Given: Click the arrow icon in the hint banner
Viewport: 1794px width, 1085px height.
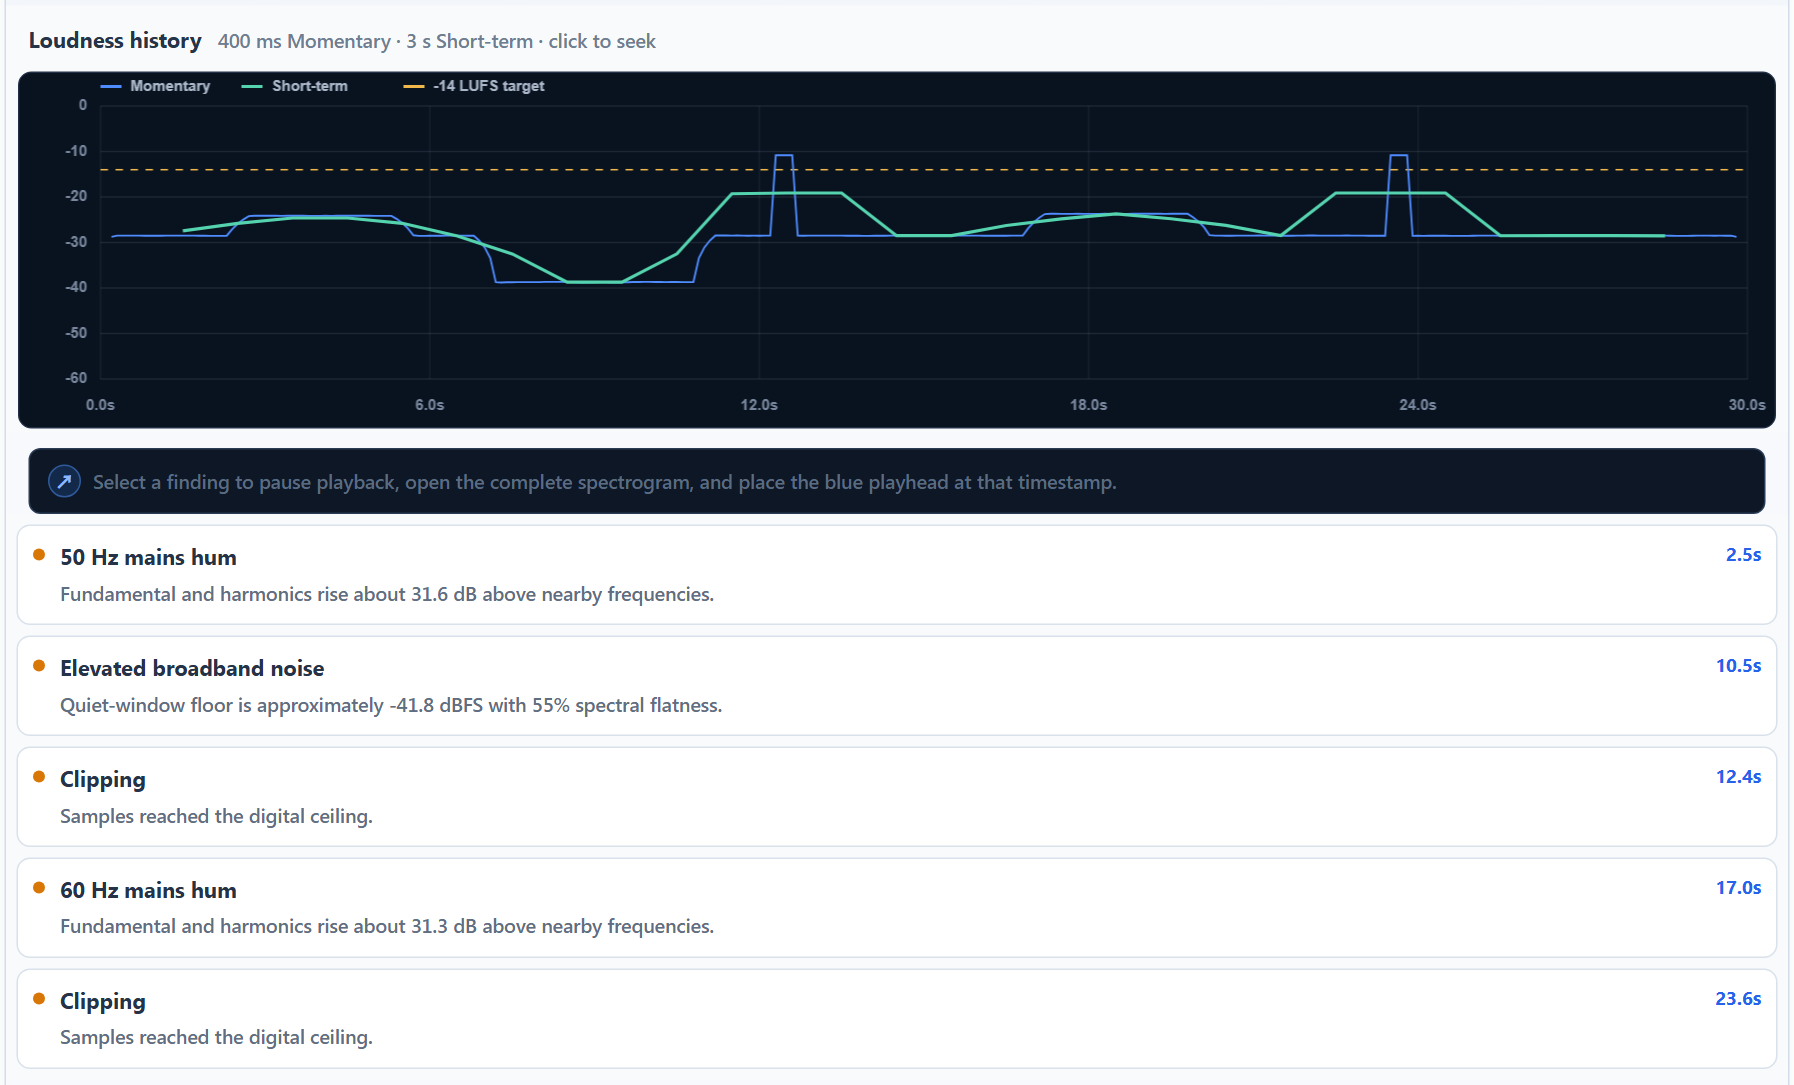Looking at the screenshot, I should 64,482.
